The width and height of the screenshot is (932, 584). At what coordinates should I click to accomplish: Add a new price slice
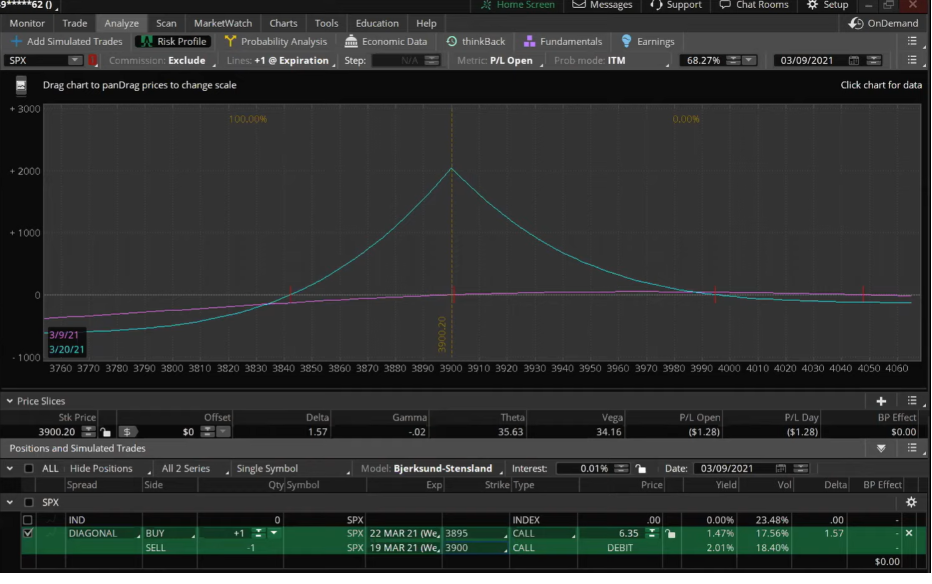(x=881, y=401)
